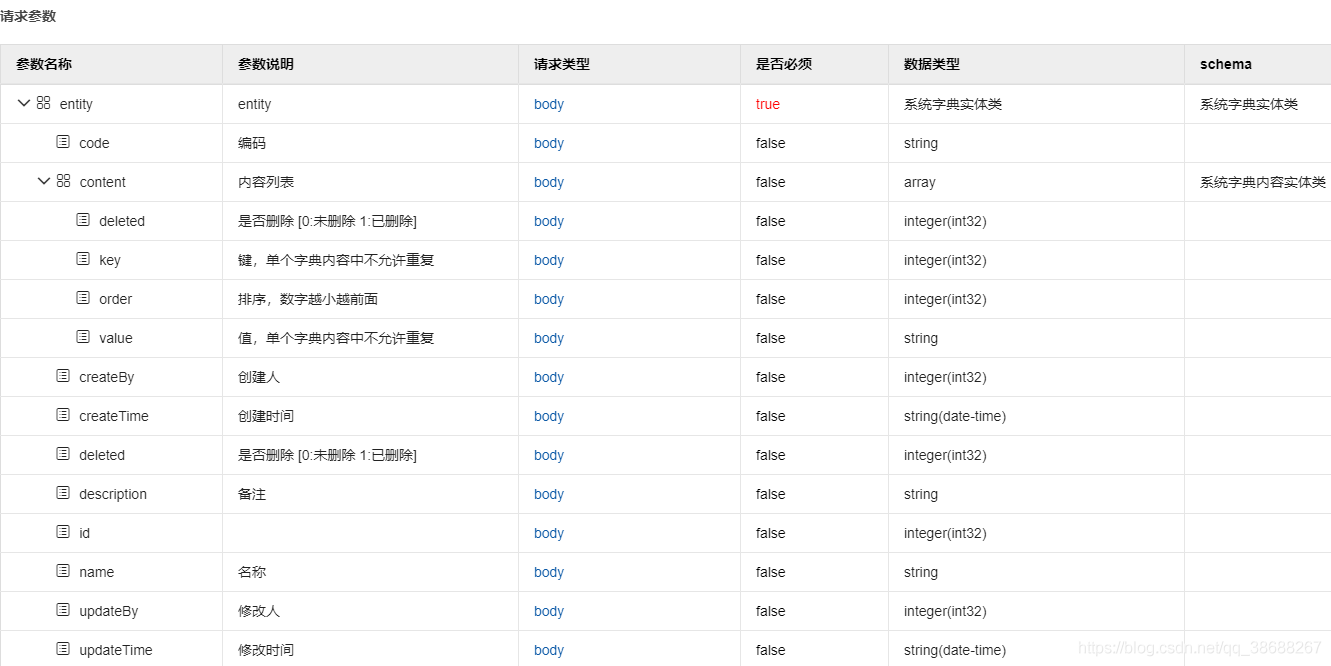Click the field icon beside createBy
The height and width of the screenshot is (666, 1331).
[x=63, y=376]
